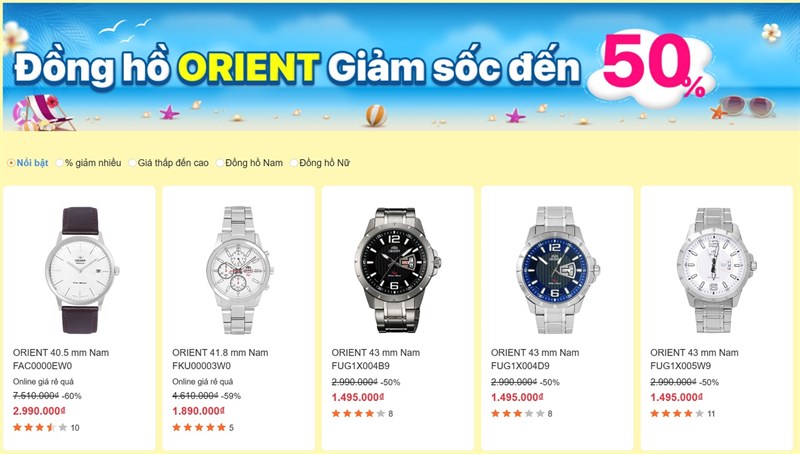Click the ORIENT 40.5 mm Nam FAC0000EW0 title
The height and width of the screenshot is (454, 800).
(61, 359)
